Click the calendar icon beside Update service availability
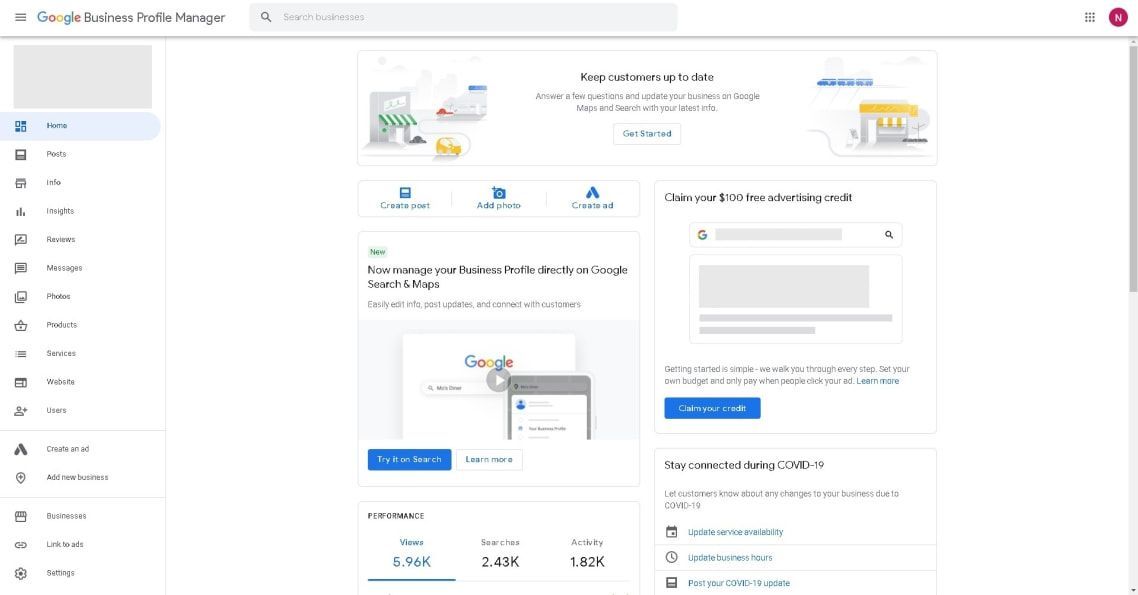1138x595 pixels. click(671, 532)
